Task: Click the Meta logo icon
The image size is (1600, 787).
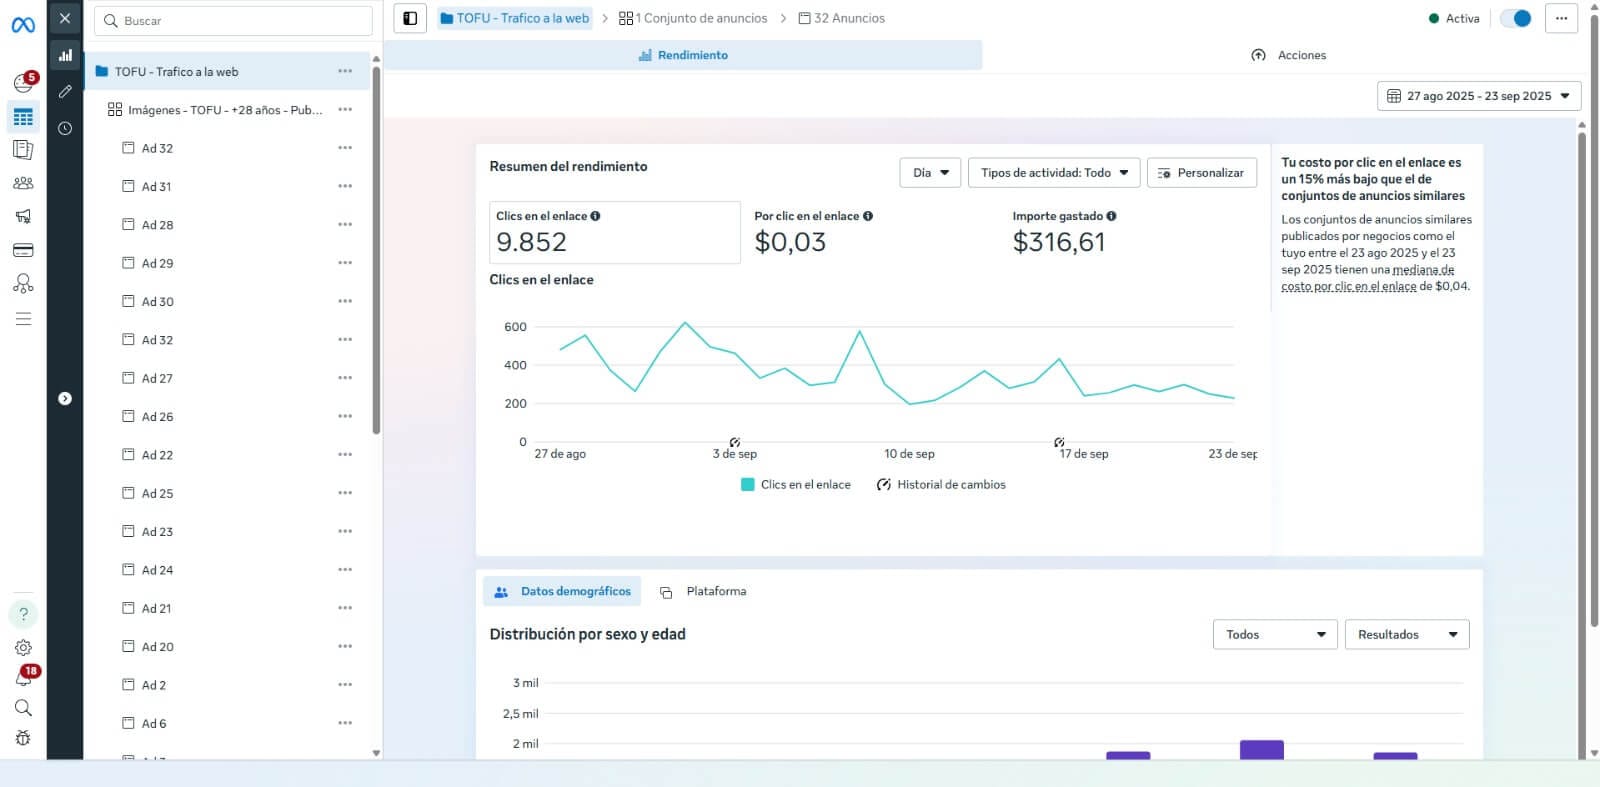Action: pyautogui.click(x=23, y=25)
